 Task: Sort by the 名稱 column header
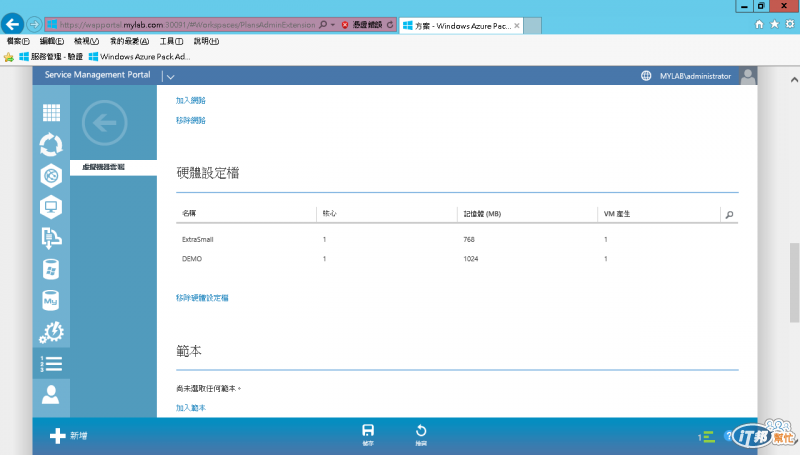[189, 213]
